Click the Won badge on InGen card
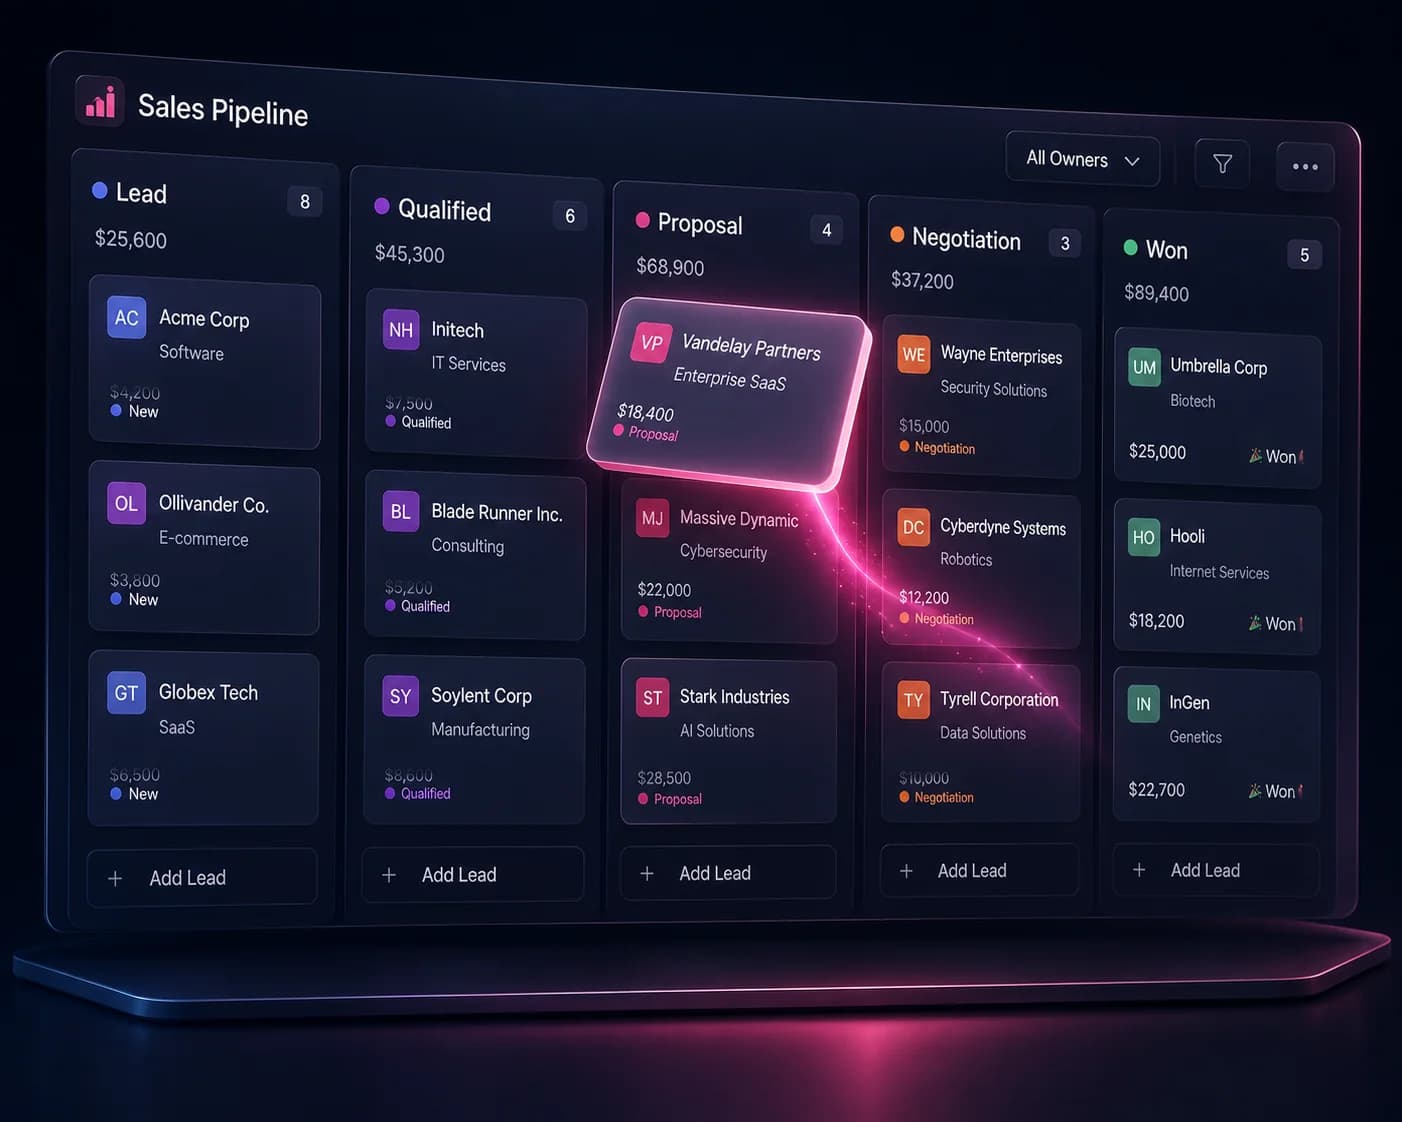This screenshot has height=1122, width=1402. [x=1275, y=791]
